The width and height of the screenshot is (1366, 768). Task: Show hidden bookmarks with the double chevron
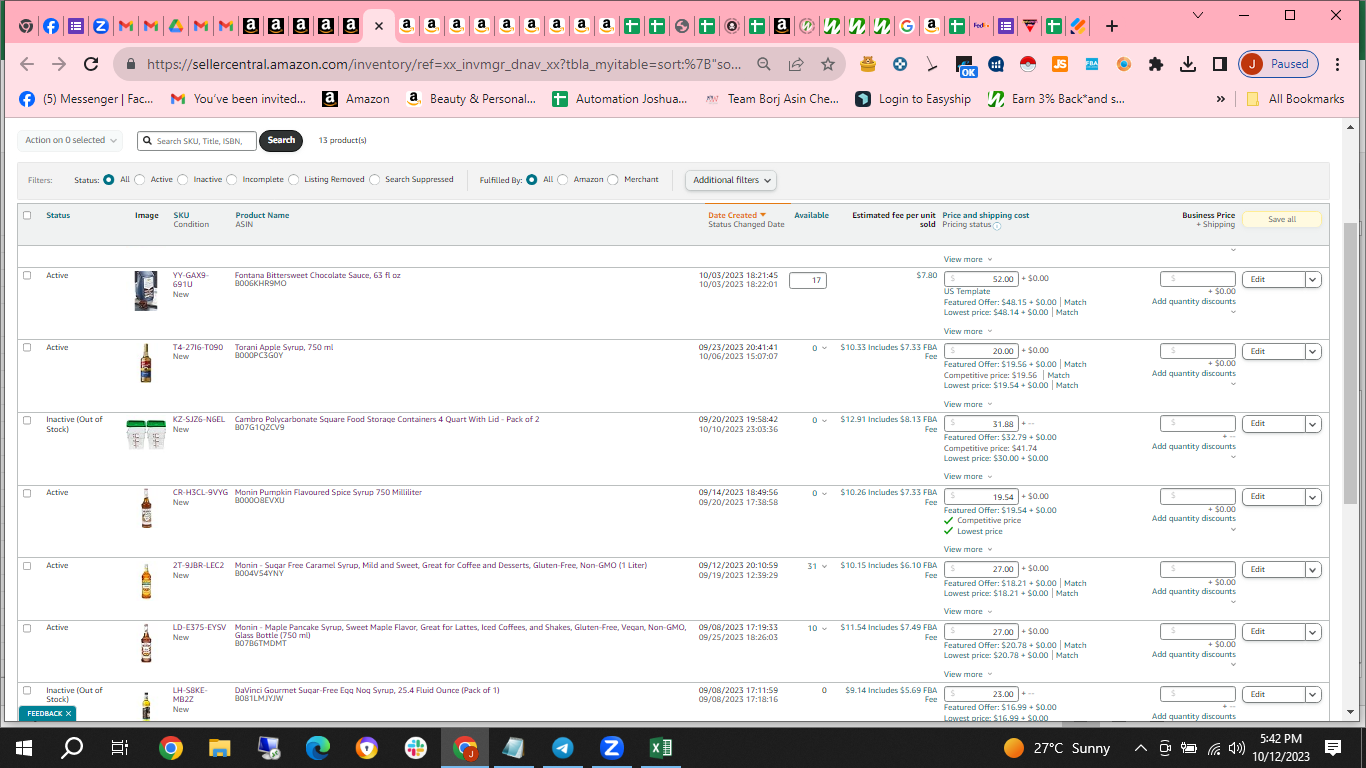pos(1220,99)
